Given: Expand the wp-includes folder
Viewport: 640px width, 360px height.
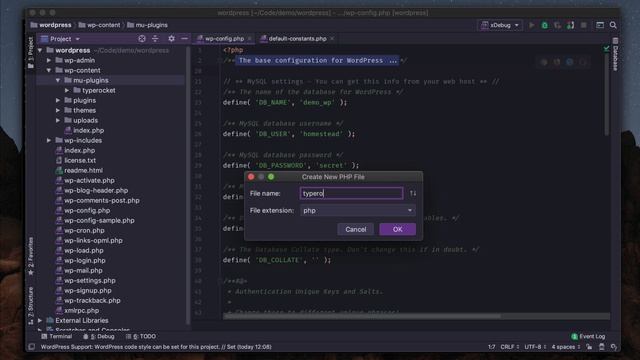Looking at the screenshot, I should (49, 140).
